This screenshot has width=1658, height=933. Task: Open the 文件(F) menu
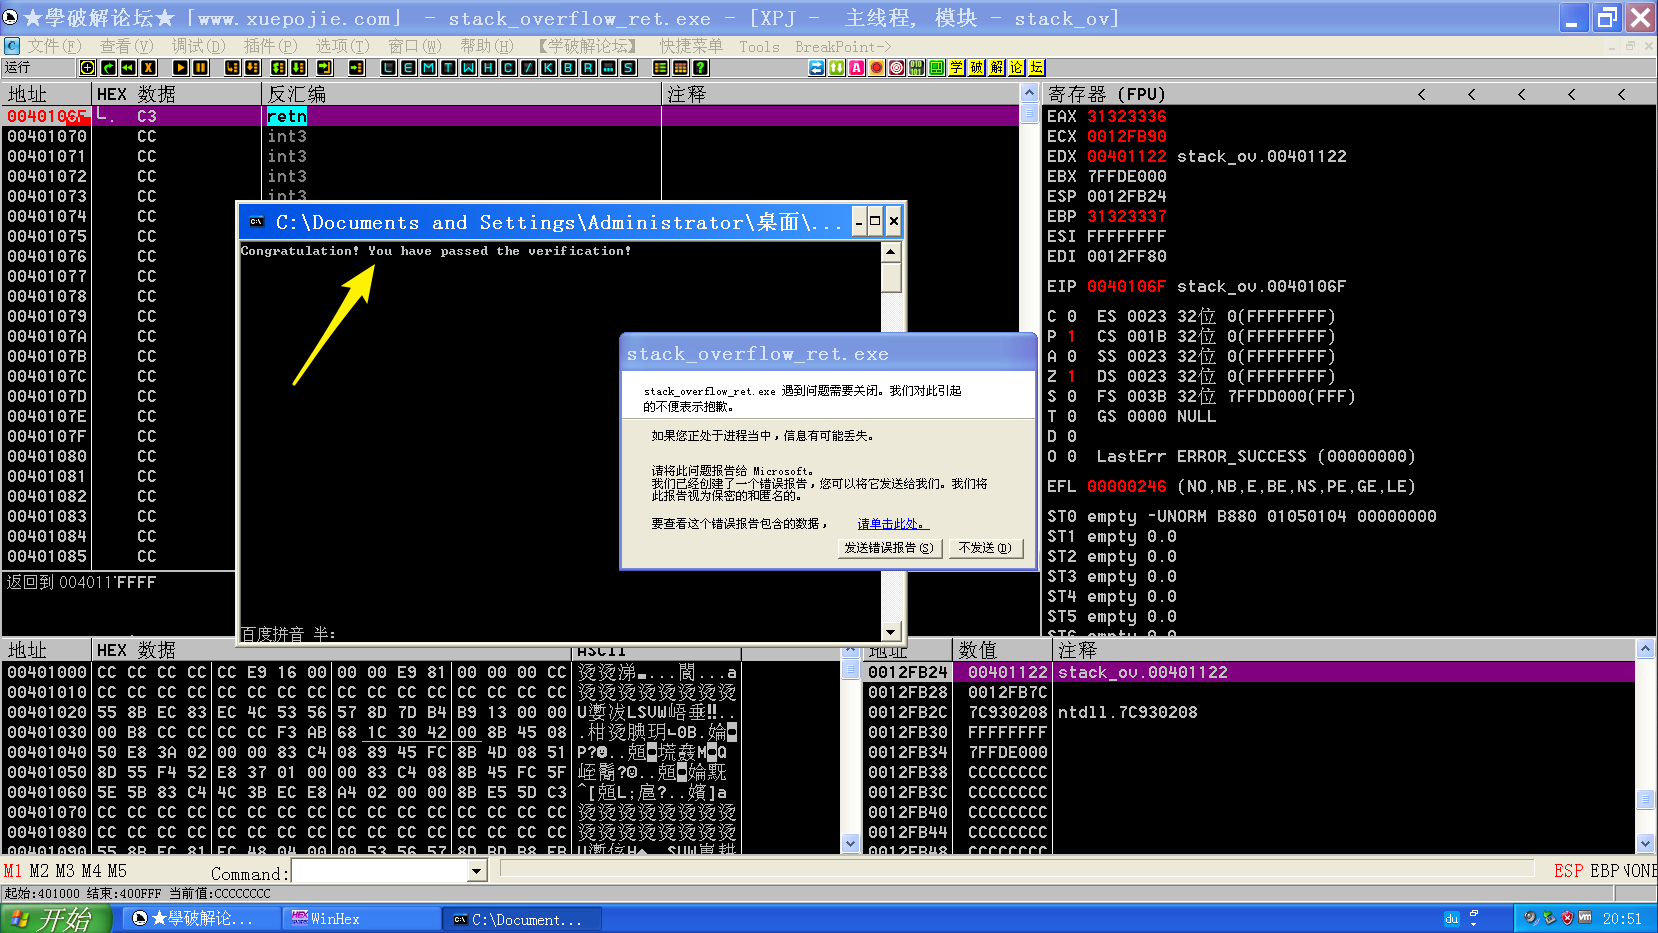(x=53, y=46)
